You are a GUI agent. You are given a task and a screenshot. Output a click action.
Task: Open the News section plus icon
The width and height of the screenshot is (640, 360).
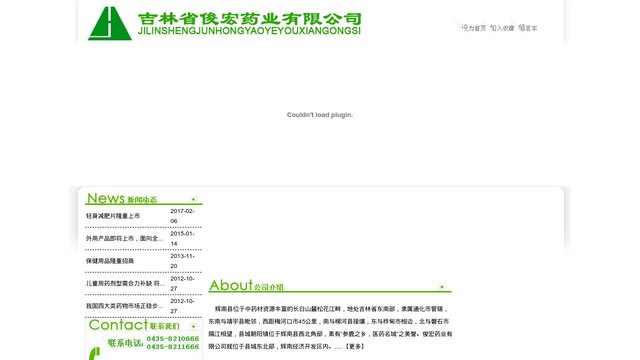pos(193,199)
